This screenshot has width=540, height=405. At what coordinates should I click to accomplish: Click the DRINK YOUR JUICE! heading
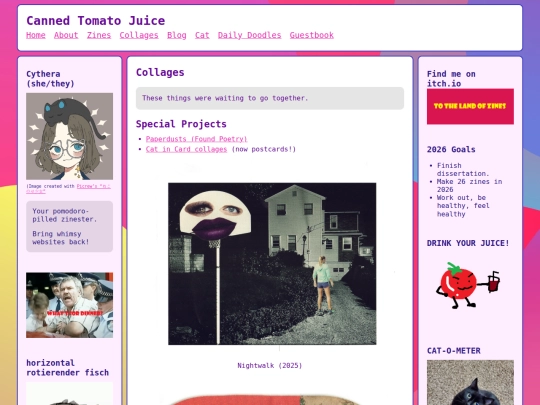coord(468,243)
